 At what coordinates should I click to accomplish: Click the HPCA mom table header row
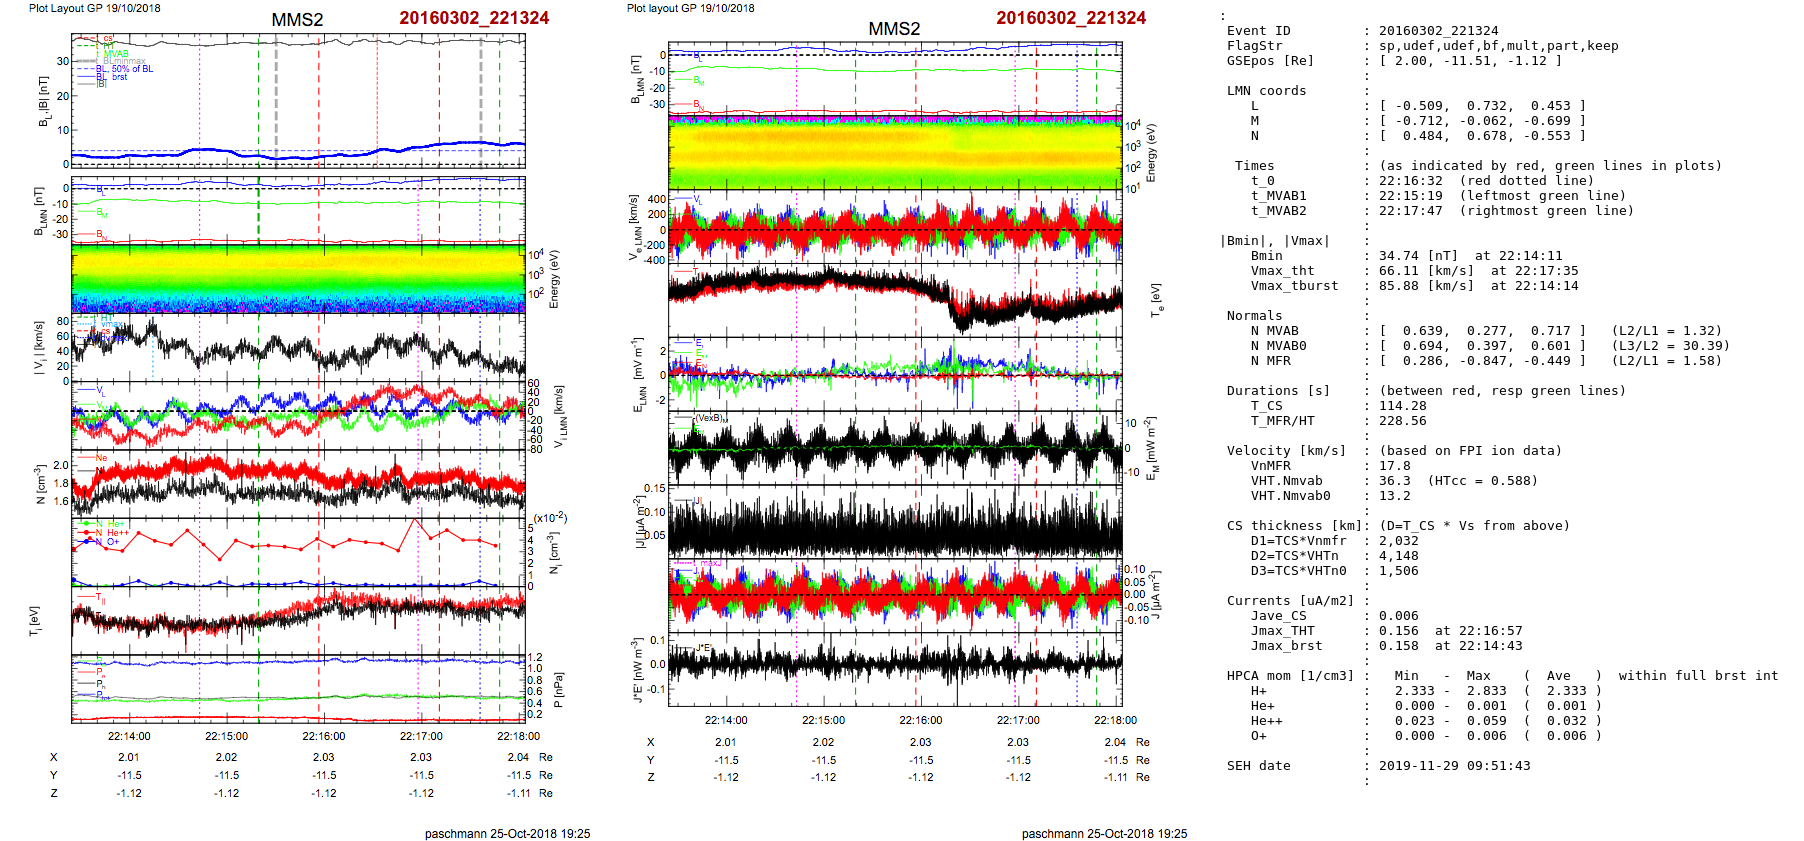point(1502,676)
